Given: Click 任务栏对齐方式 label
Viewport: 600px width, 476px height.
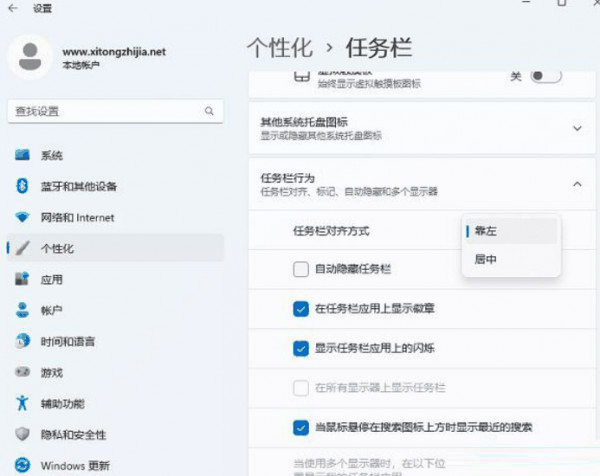Looking at the screenshot, I should point(331,231).
